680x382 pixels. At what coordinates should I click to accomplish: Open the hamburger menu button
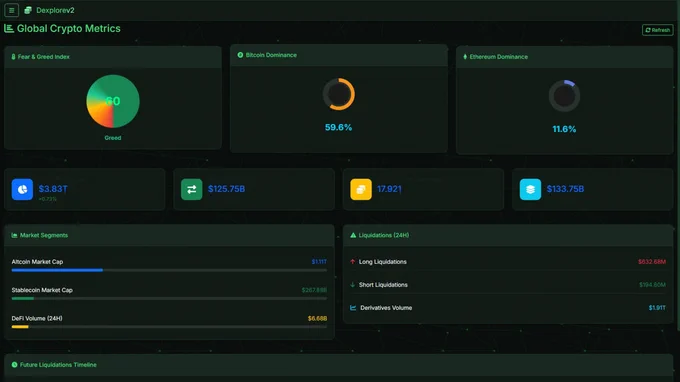pyautogui.click(x=11, y=10)
